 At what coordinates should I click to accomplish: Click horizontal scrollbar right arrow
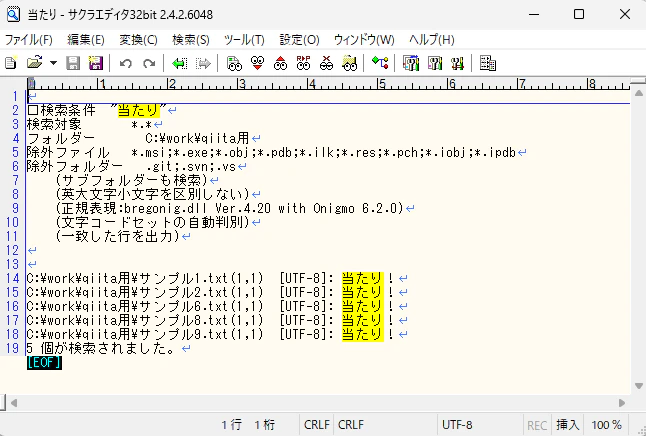[622, 403]
